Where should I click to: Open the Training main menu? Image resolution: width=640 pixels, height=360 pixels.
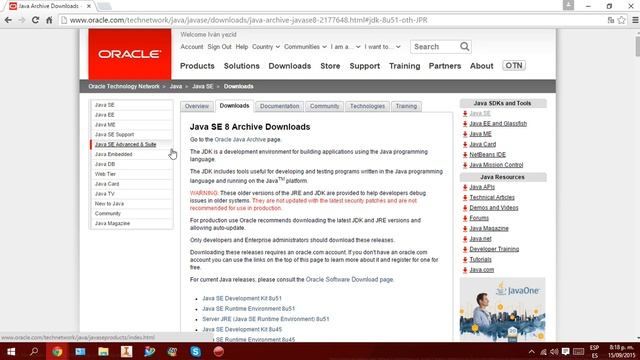[x=404, y=66]
